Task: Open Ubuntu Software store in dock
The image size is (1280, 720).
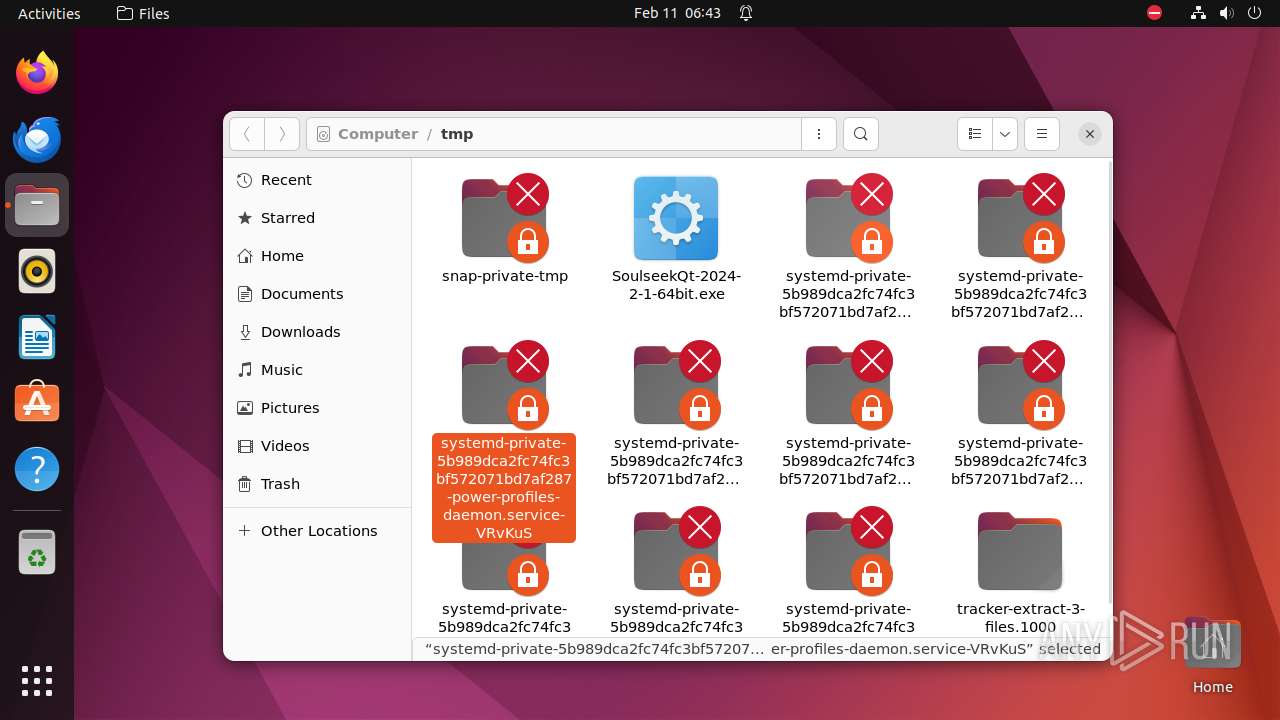Action: [37, 403]
